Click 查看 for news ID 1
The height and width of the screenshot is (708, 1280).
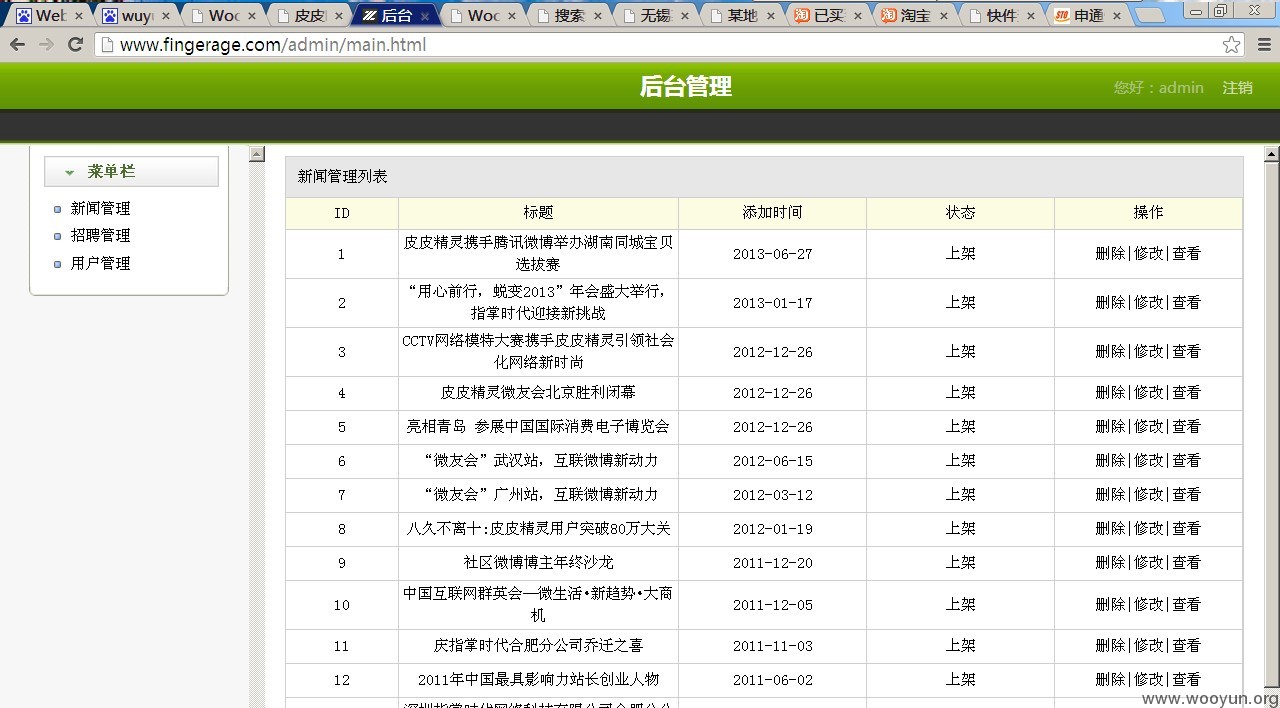(x=1186, y=253)
